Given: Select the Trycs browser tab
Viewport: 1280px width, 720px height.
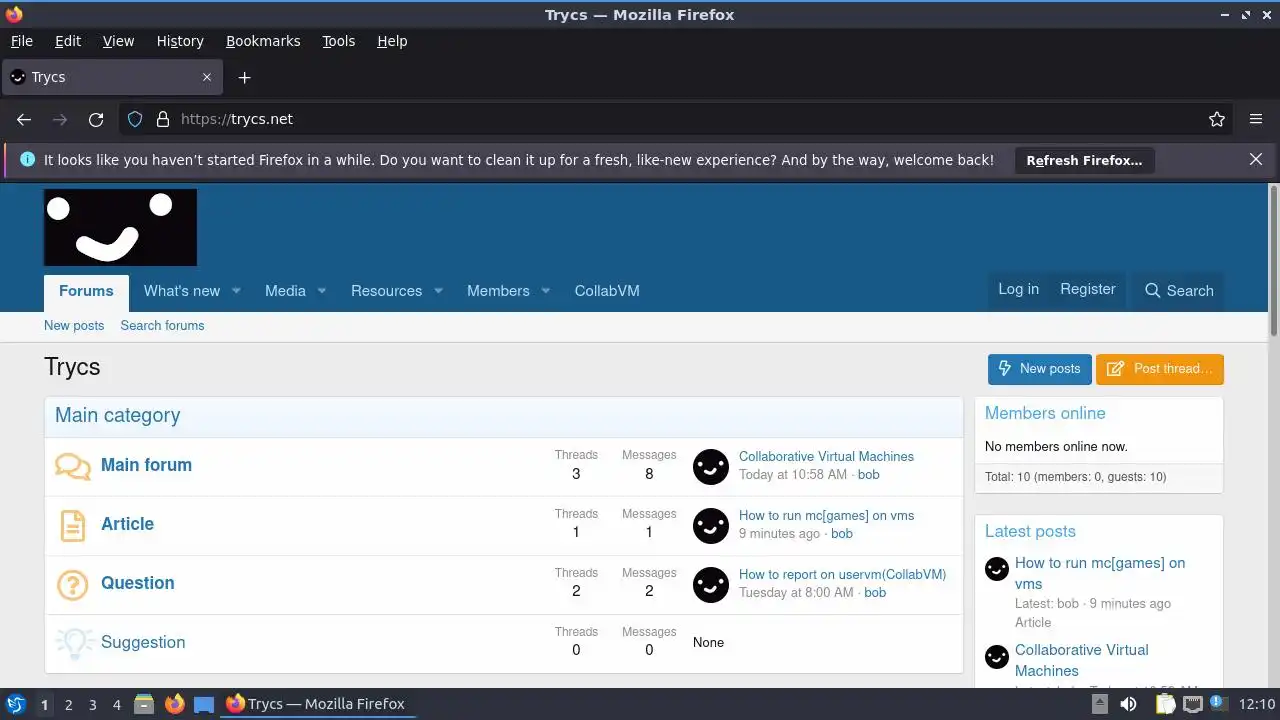Looking at the screenshot, I should 112,77.
